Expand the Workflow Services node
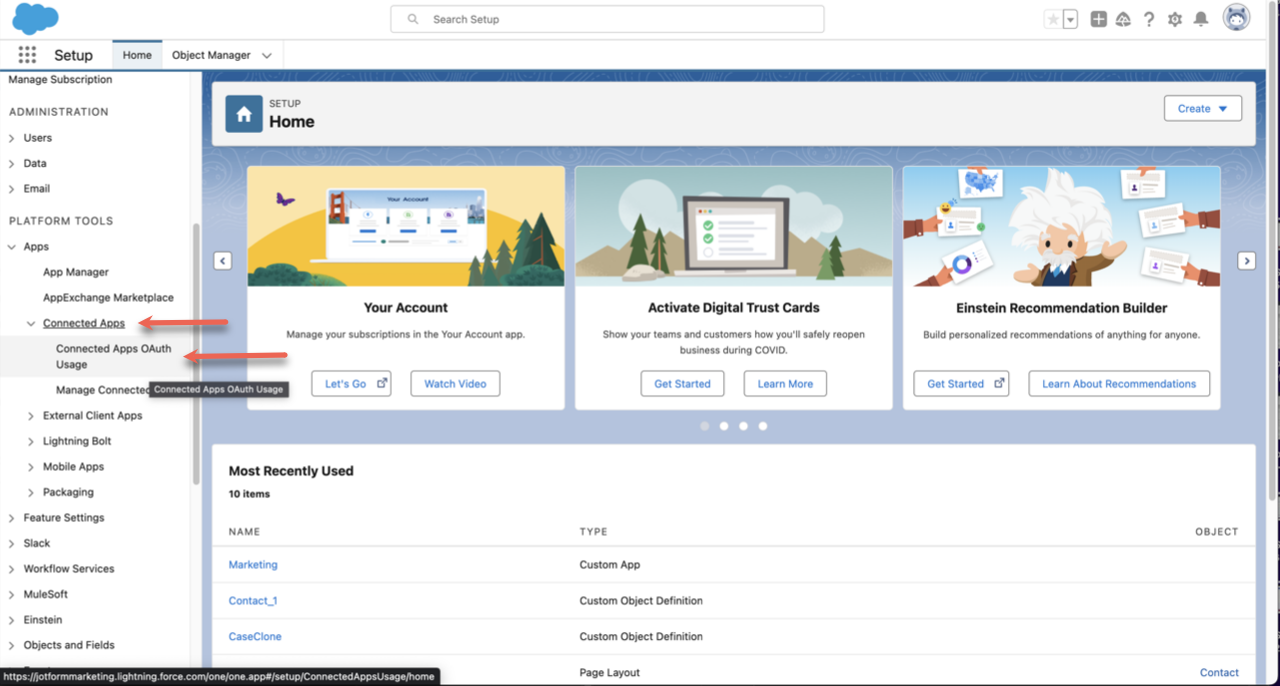Viewport: 1280px width, 686px height. pos(12,569)
